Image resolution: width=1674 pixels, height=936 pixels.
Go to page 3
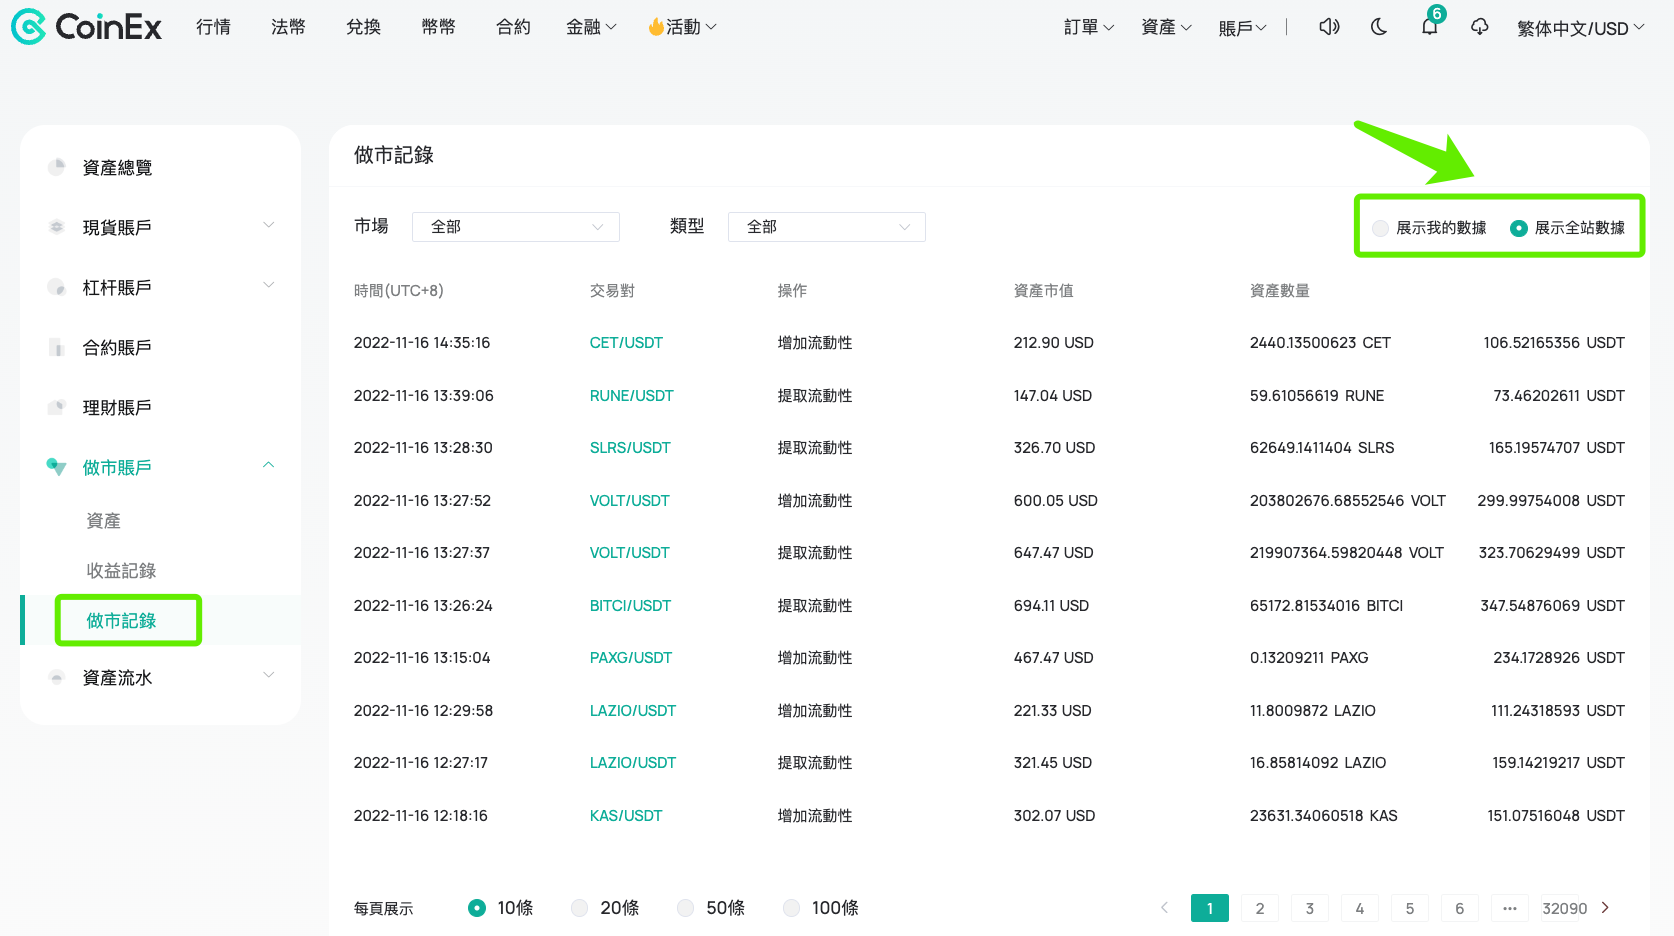coord(1310,908)
